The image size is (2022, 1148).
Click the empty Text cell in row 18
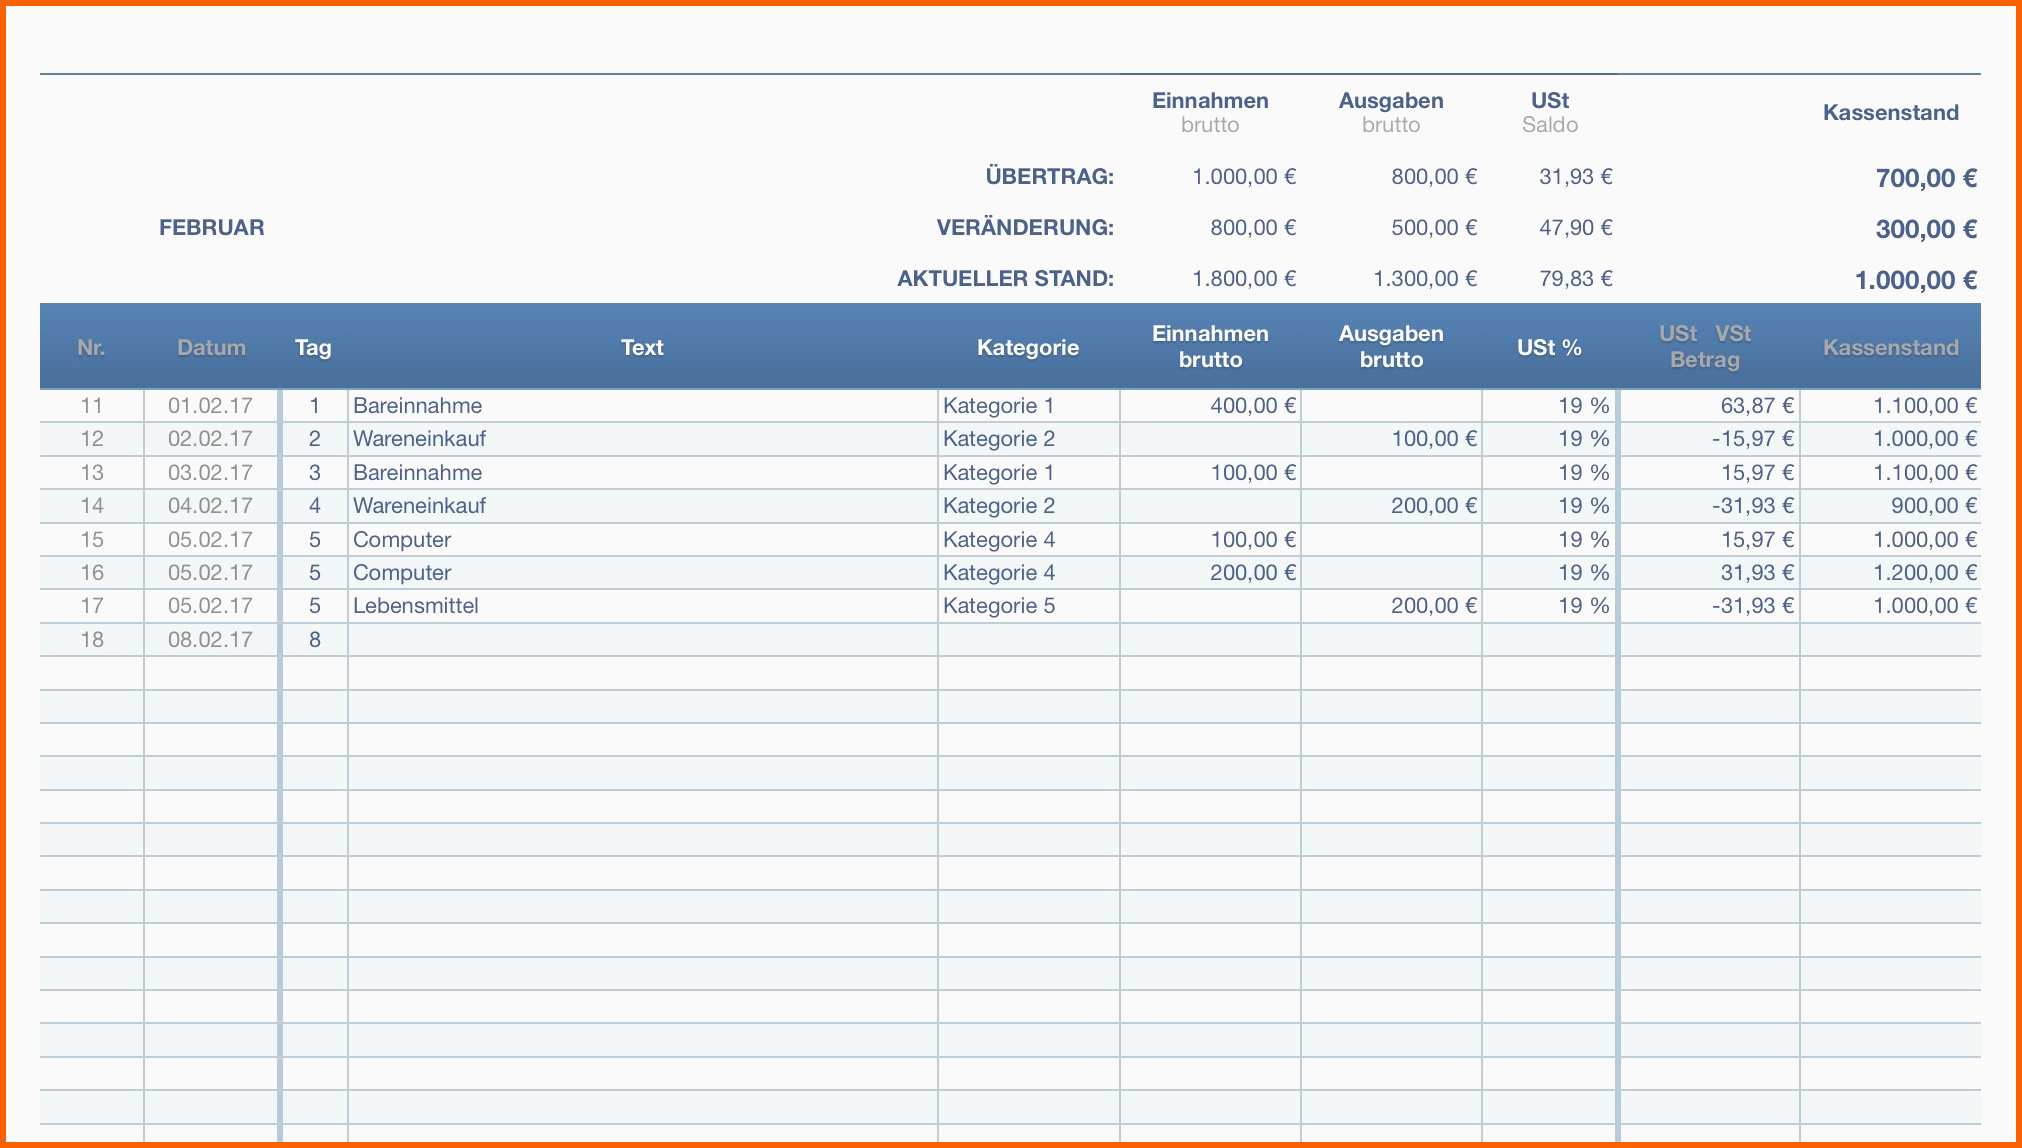[x=641, y=639]
